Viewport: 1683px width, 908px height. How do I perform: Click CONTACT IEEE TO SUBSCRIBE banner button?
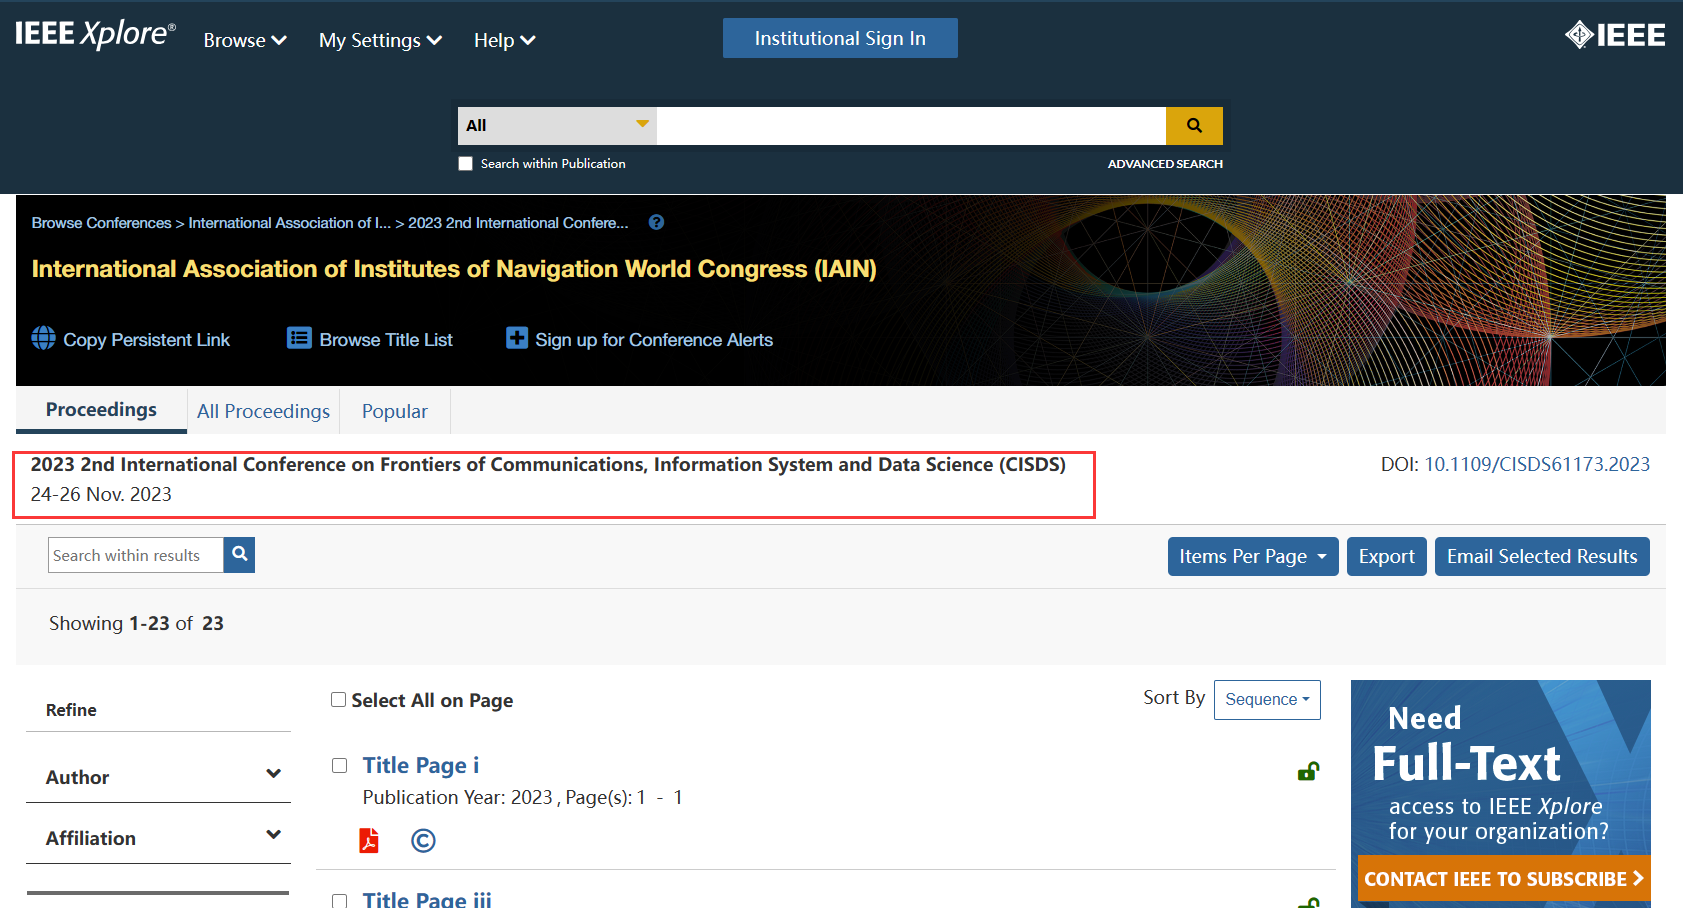tap(1504, 879)
